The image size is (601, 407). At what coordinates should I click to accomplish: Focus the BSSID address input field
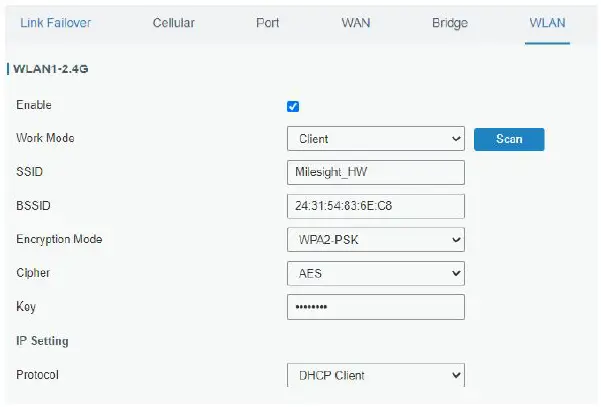pos(375,206)
